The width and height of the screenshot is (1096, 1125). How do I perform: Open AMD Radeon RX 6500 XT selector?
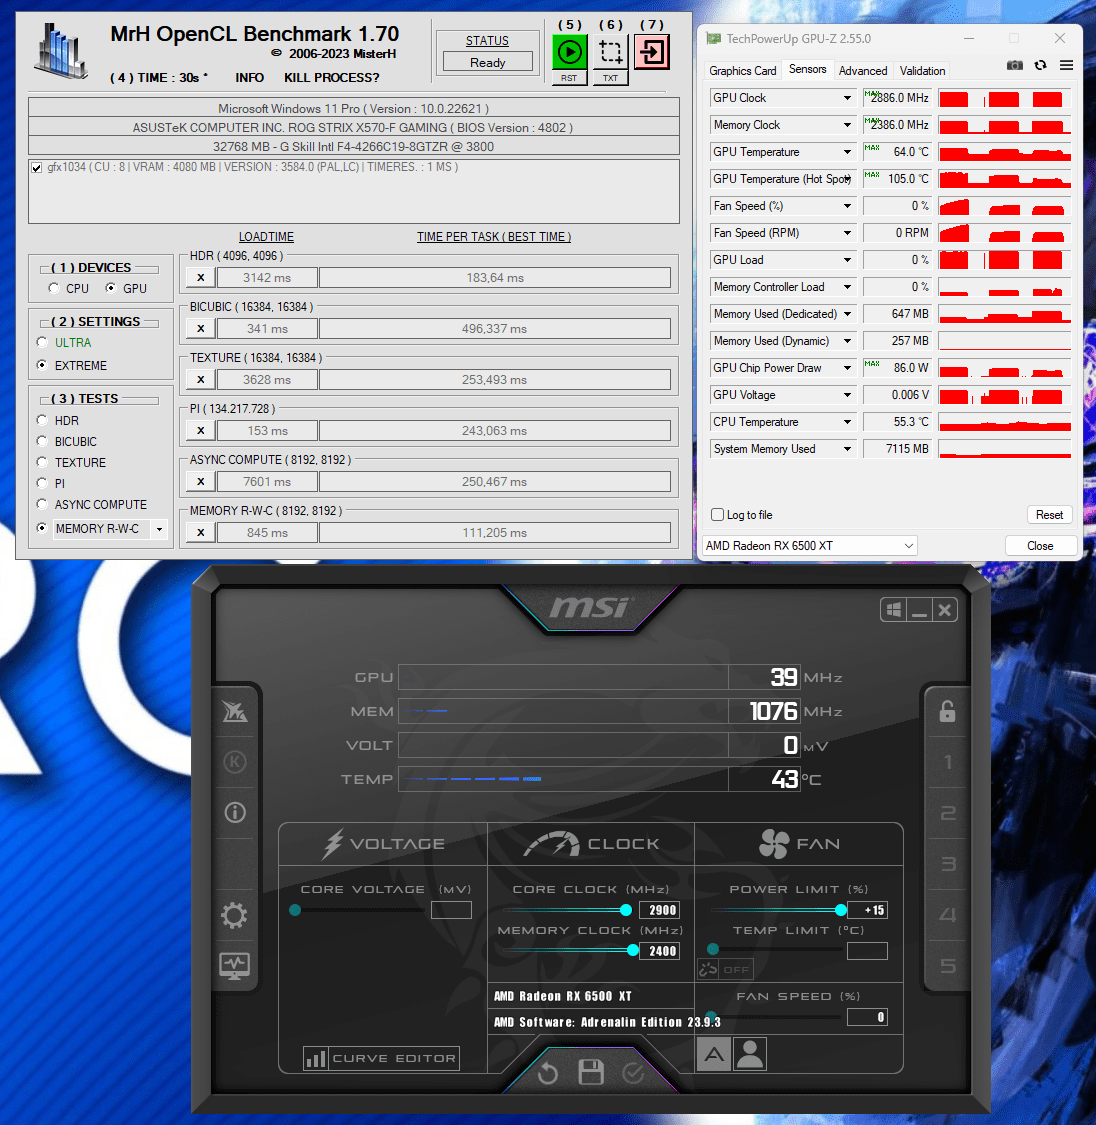pyautogui.click(x=810, y=546)
